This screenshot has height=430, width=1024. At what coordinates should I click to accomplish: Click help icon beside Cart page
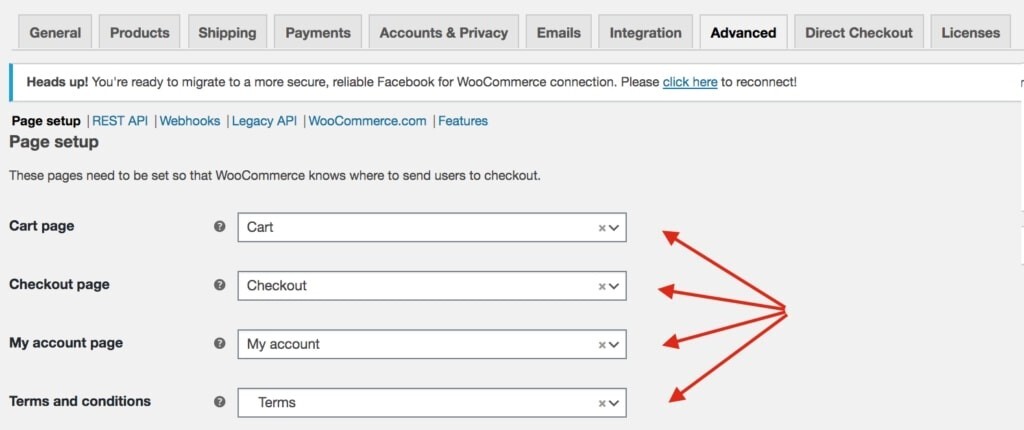220,227
